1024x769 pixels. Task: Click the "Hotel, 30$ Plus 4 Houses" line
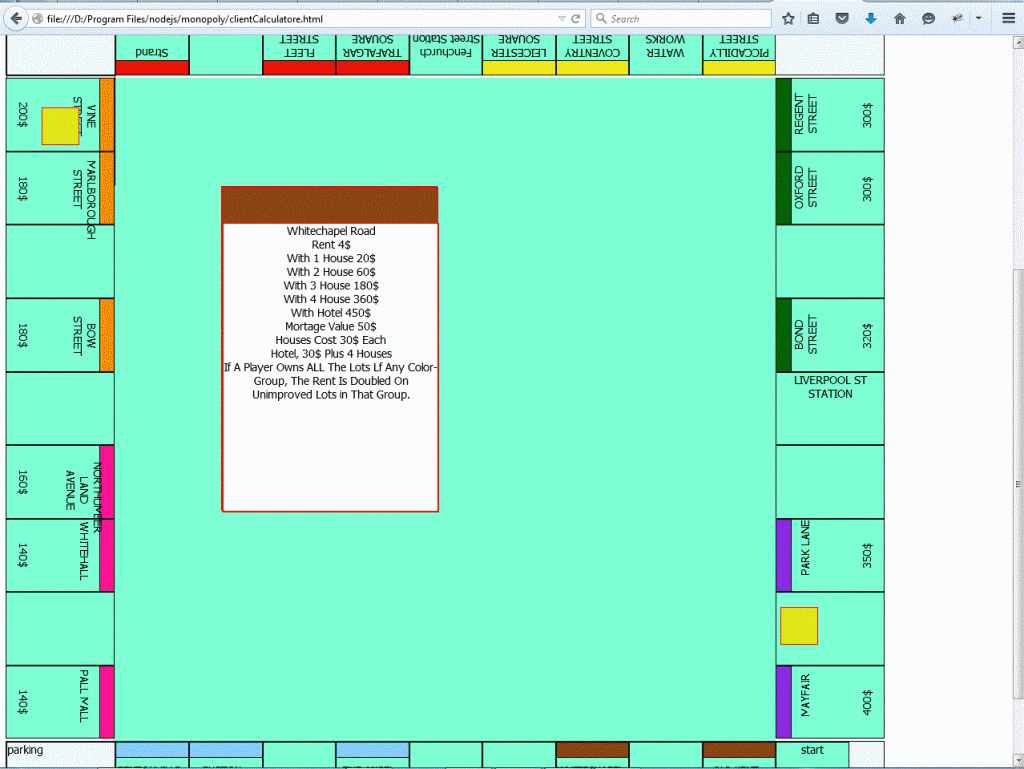(x=330, y=354)
